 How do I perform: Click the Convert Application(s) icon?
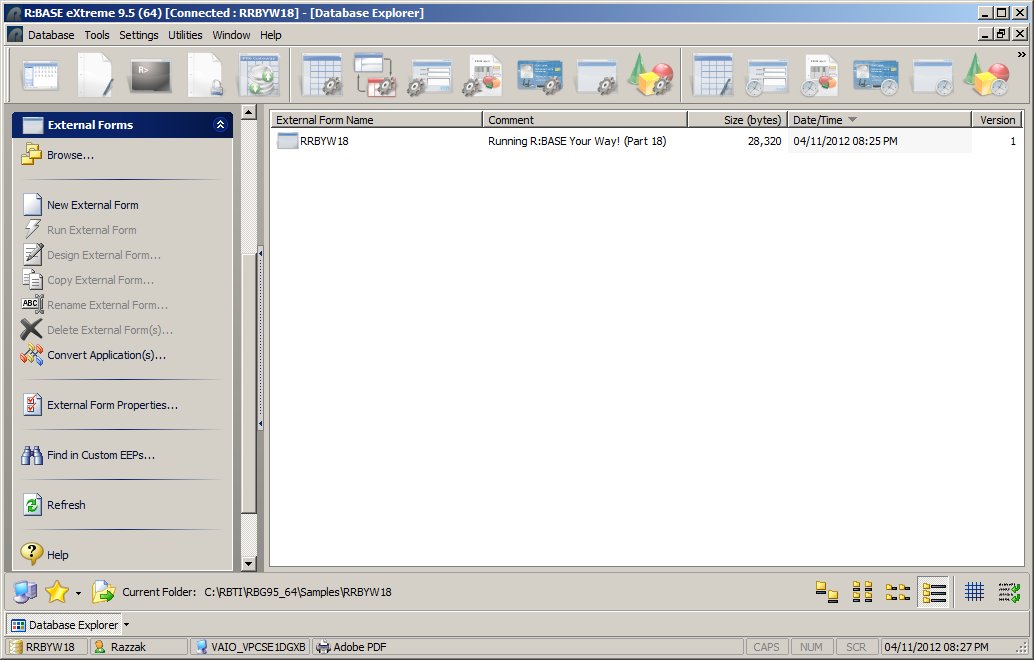[32, 355]
